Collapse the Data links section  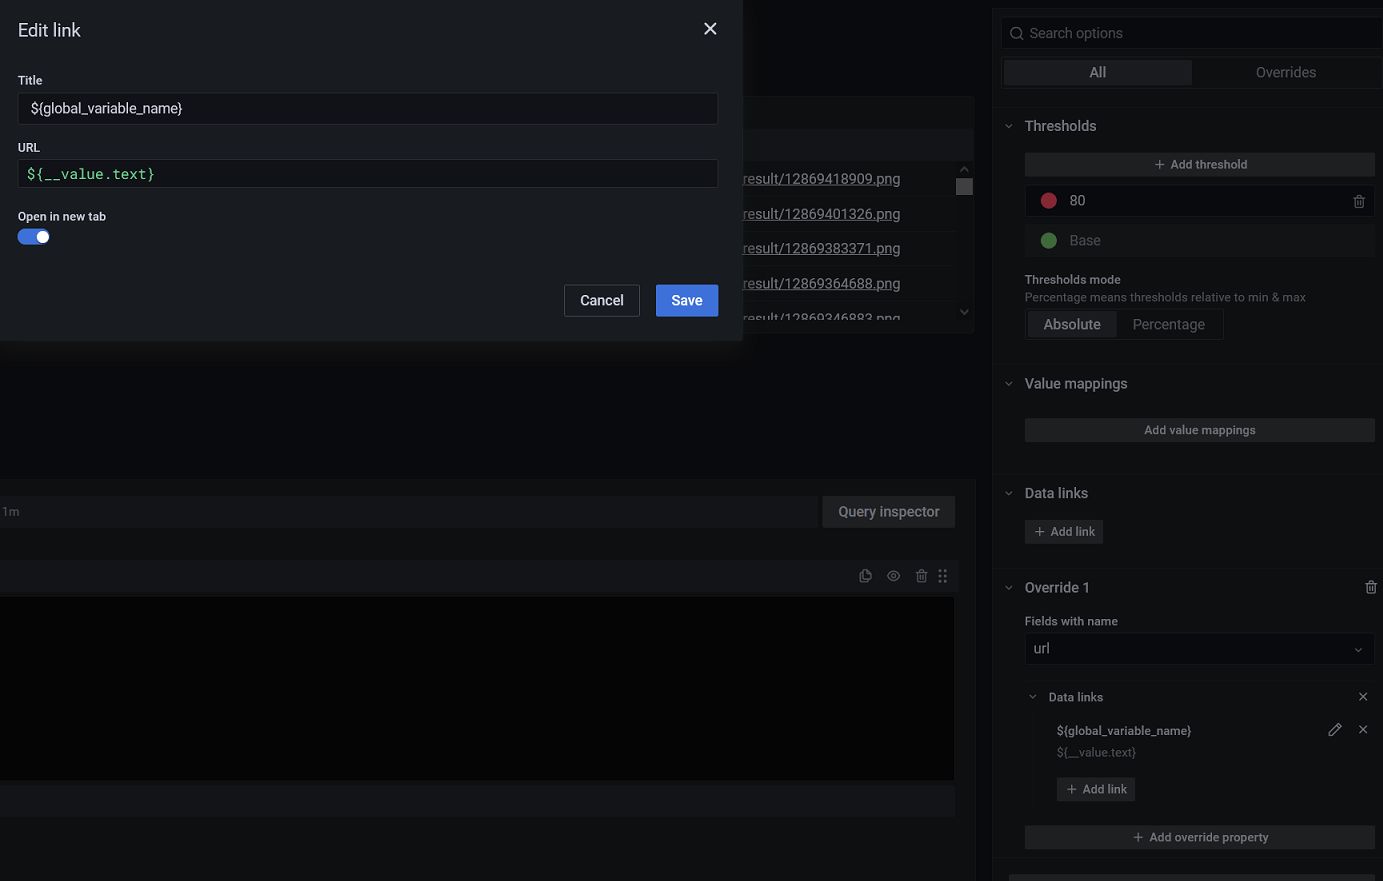1009,493
